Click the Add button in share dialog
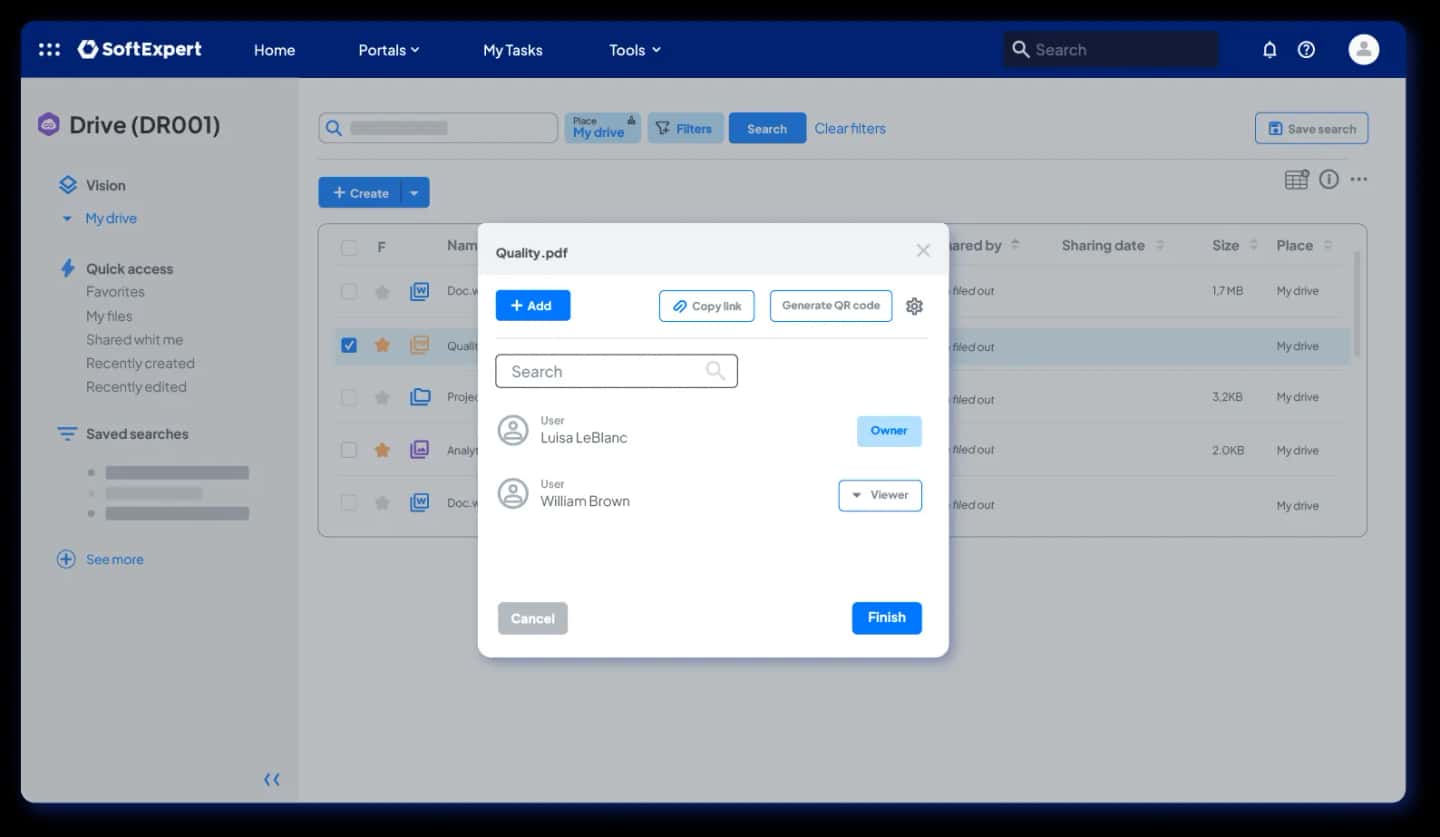The width and height of the screenshot is (1440, 837). 533,305
